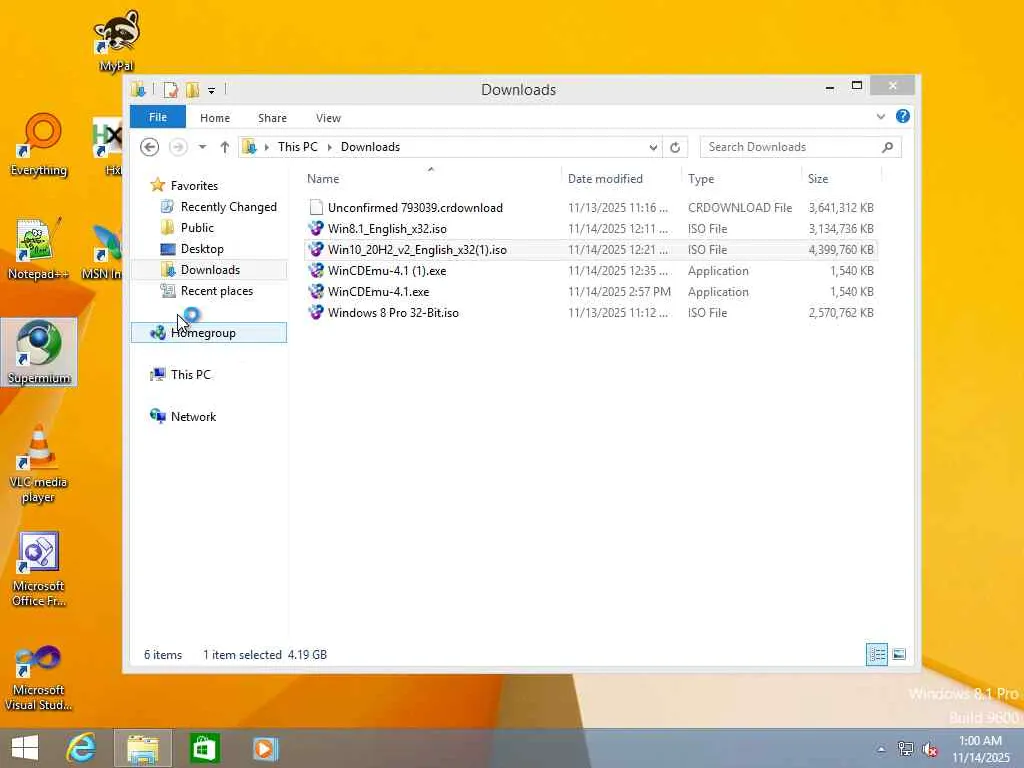Open Desktop in the navigation pane
This screenshot has width=1024, height=768.
pos(202,249)
